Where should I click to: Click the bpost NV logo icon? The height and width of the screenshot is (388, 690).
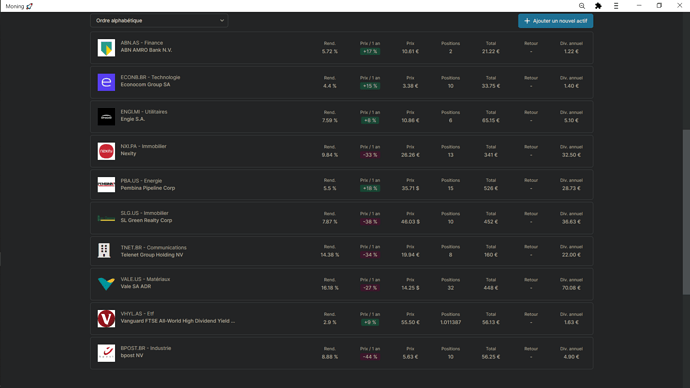point(106,353)
